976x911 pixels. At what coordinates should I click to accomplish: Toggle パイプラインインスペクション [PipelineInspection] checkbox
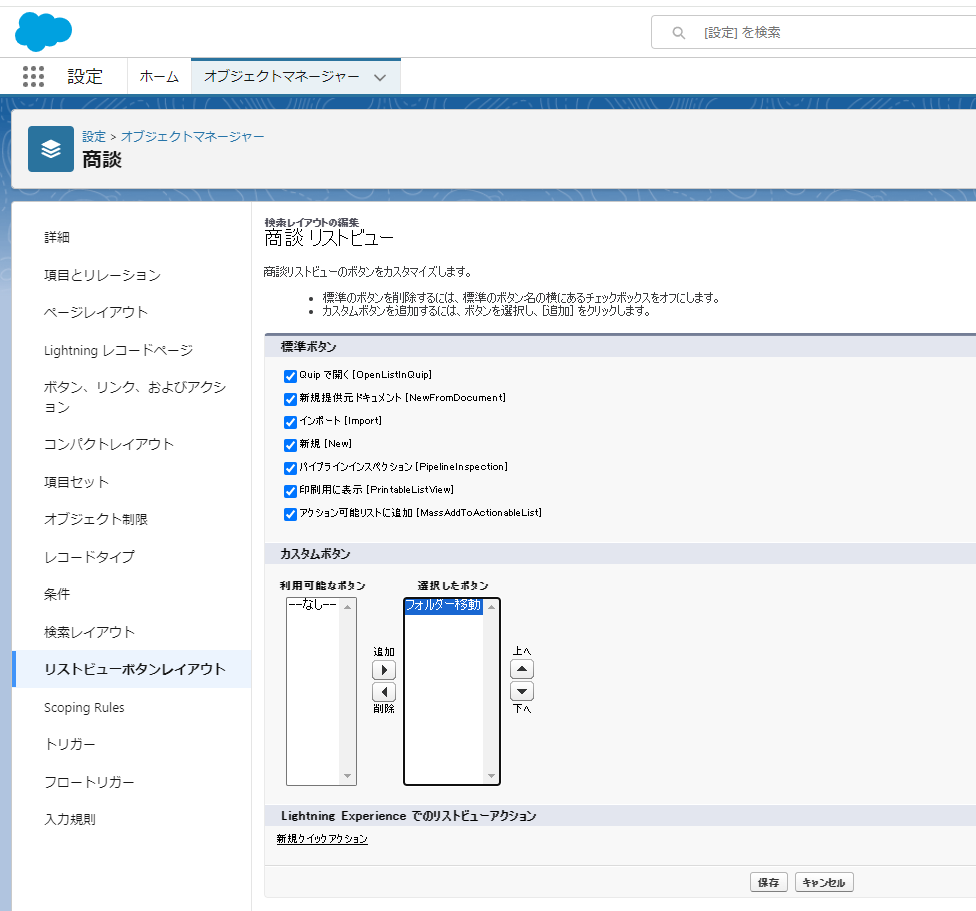tap(290, 468)
